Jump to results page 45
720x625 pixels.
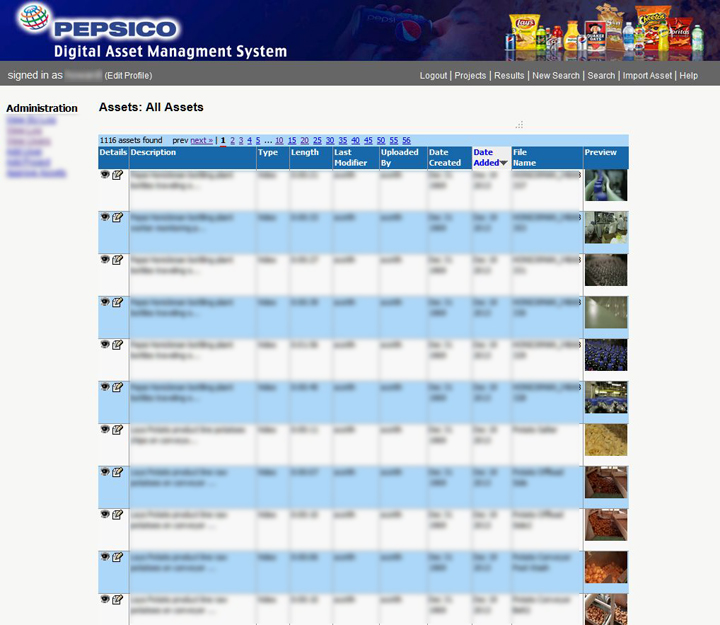point(368,141)
